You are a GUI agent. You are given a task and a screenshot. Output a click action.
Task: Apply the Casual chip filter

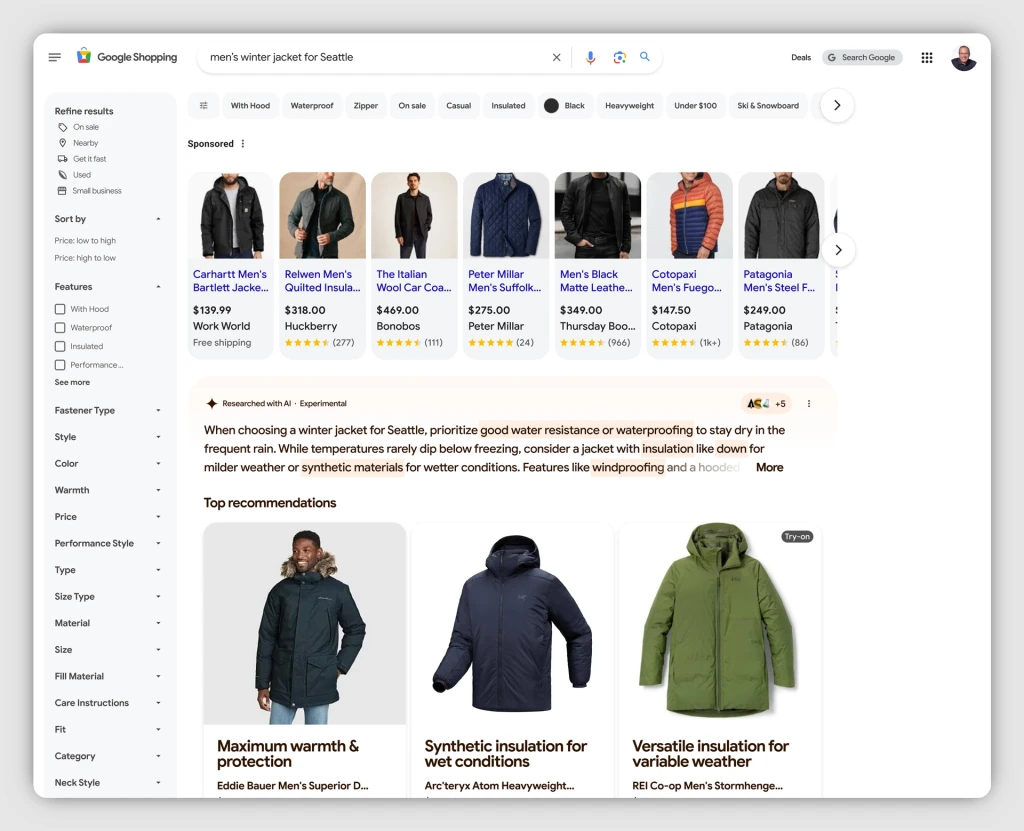click(x=458, y=105)
